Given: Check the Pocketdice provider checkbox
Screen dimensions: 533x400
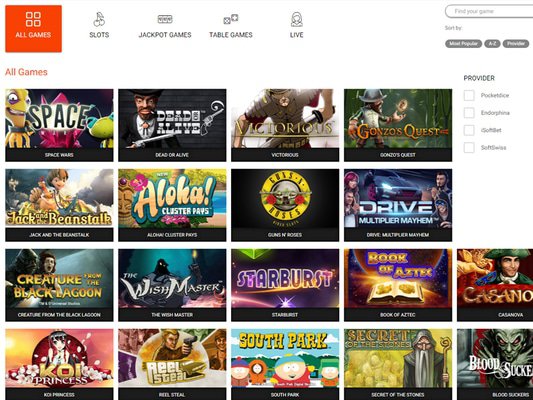Looking at the screenshot, I should click(469, 95).
